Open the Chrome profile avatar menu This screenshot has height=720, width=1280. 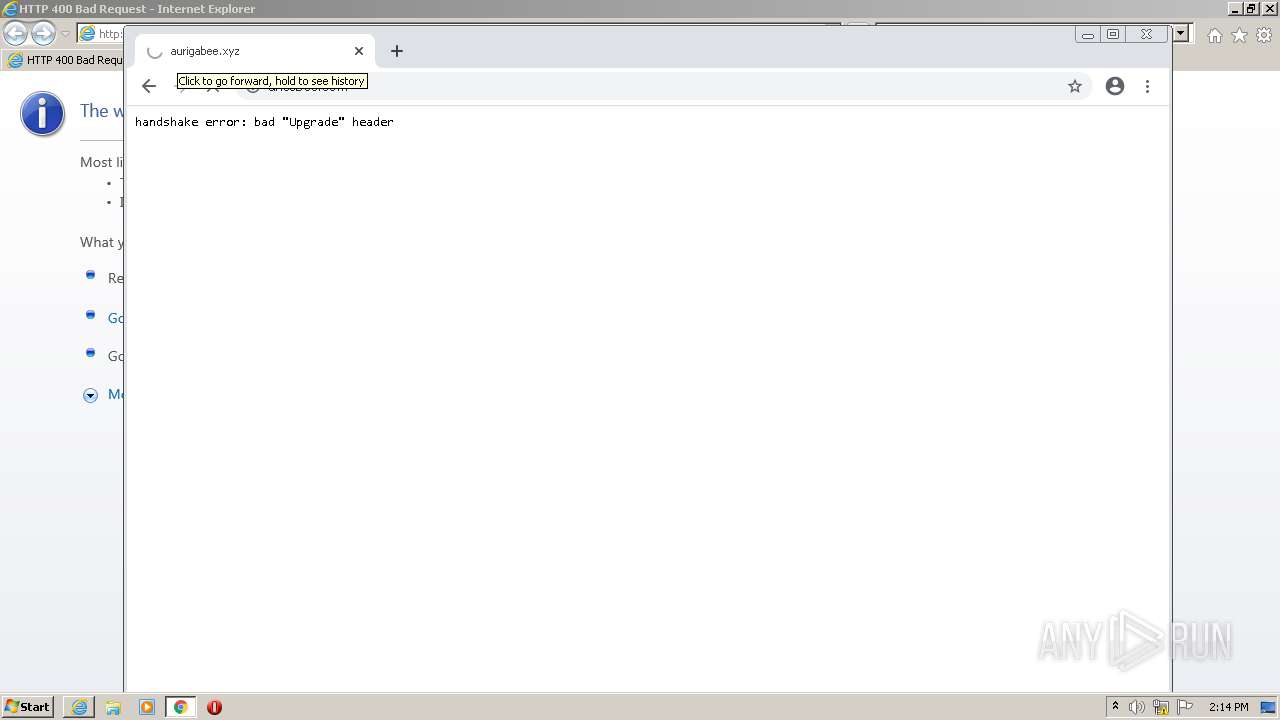click(1115, 86)
